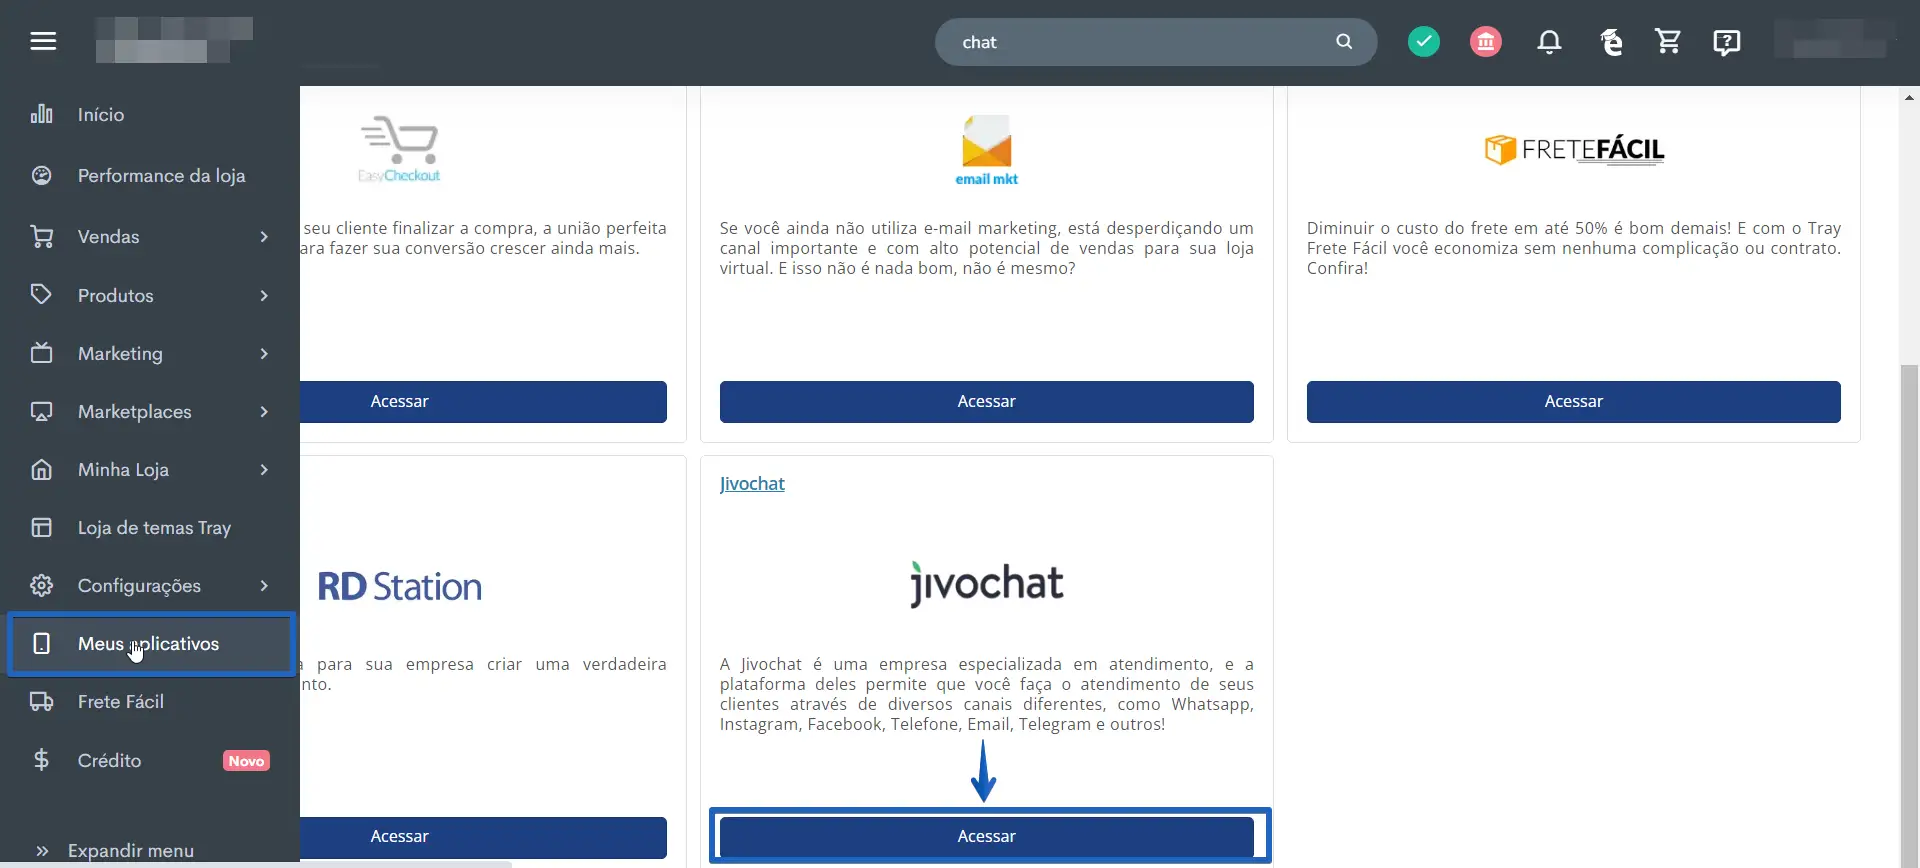Click the jivochat logo image
Screen dimensions: 1920x868
(987, 584)
